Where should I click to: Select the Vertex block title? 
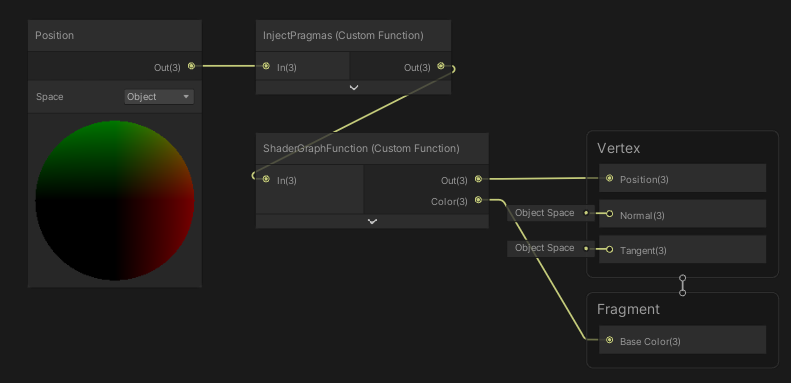tap(618, 148)
